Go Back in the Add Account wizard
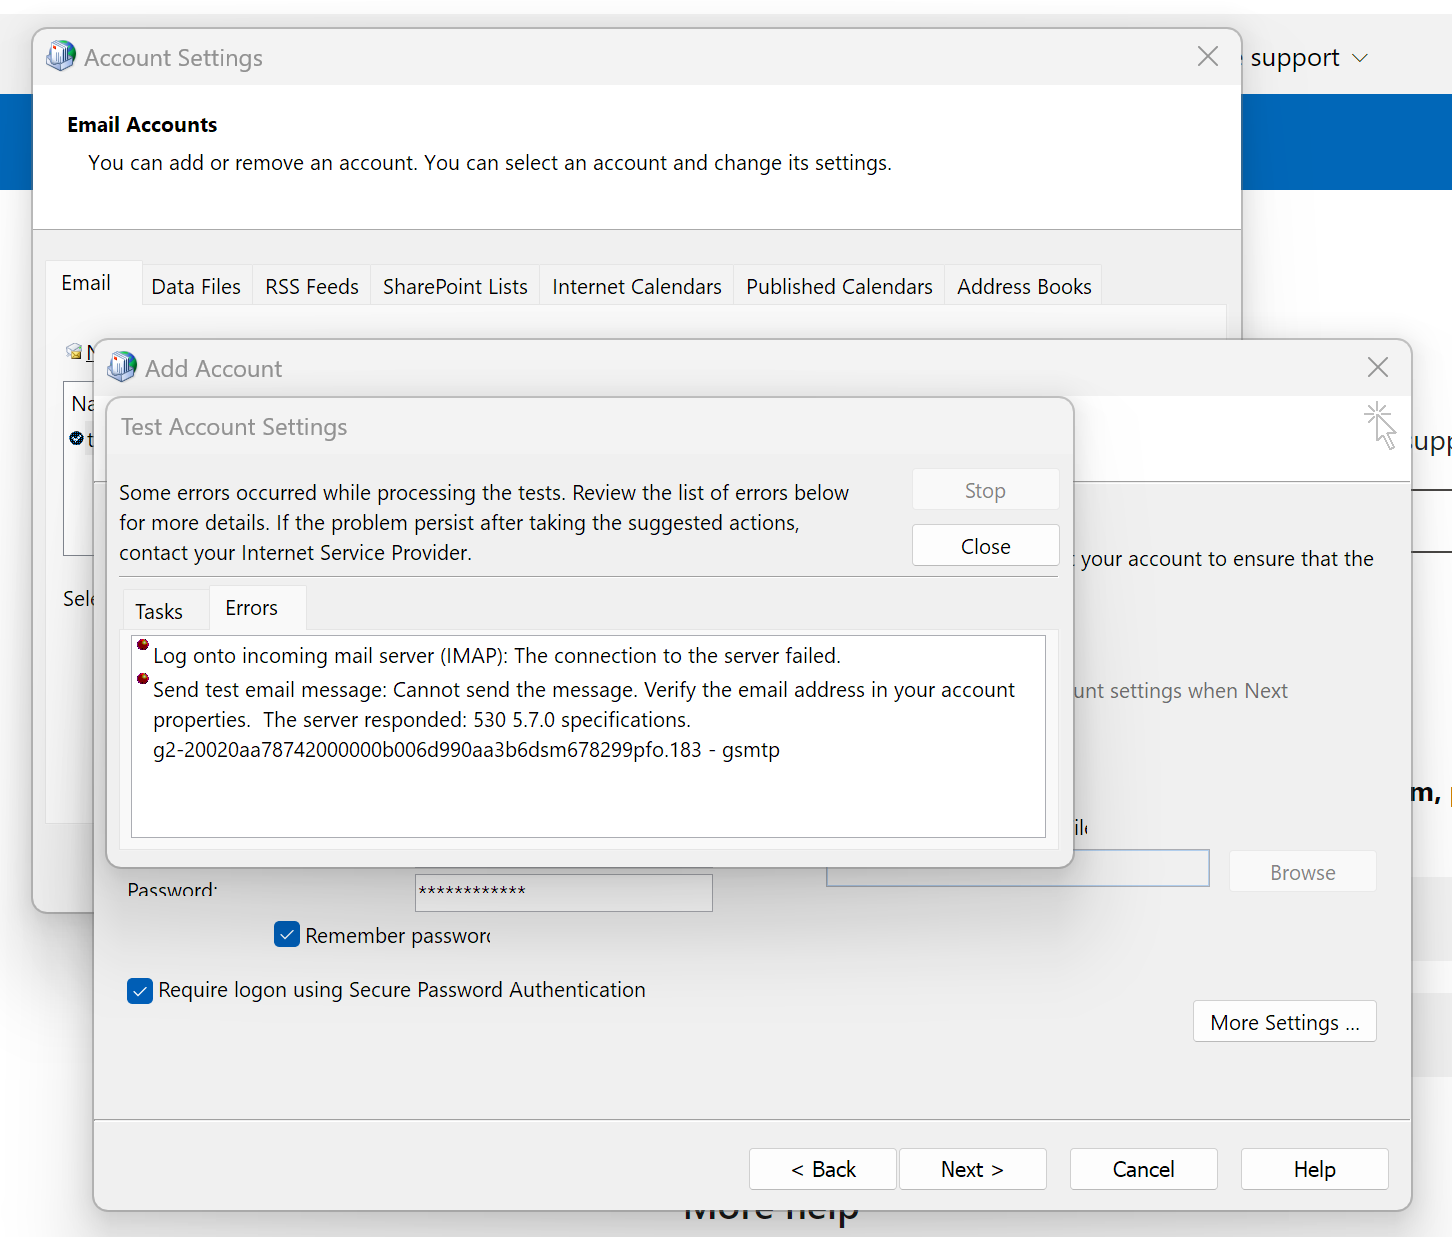Viewport: 1452px width, 1237px height. (x=823, y=1169)
